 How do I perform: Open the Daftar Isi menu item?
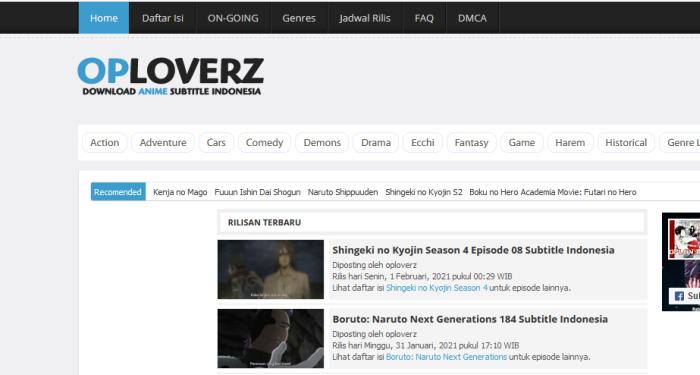tap(162, 18)
